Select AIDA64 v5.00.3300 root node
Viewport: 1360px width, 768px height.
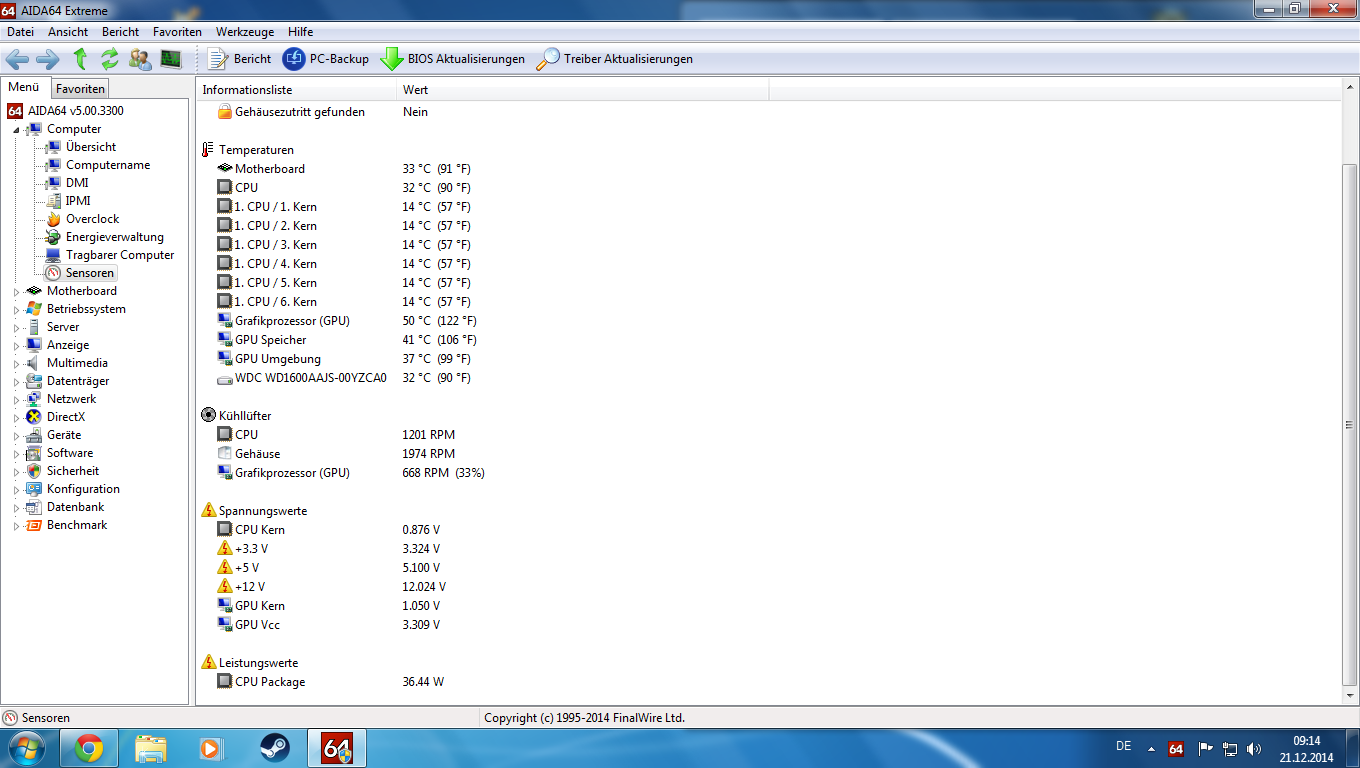76,111
